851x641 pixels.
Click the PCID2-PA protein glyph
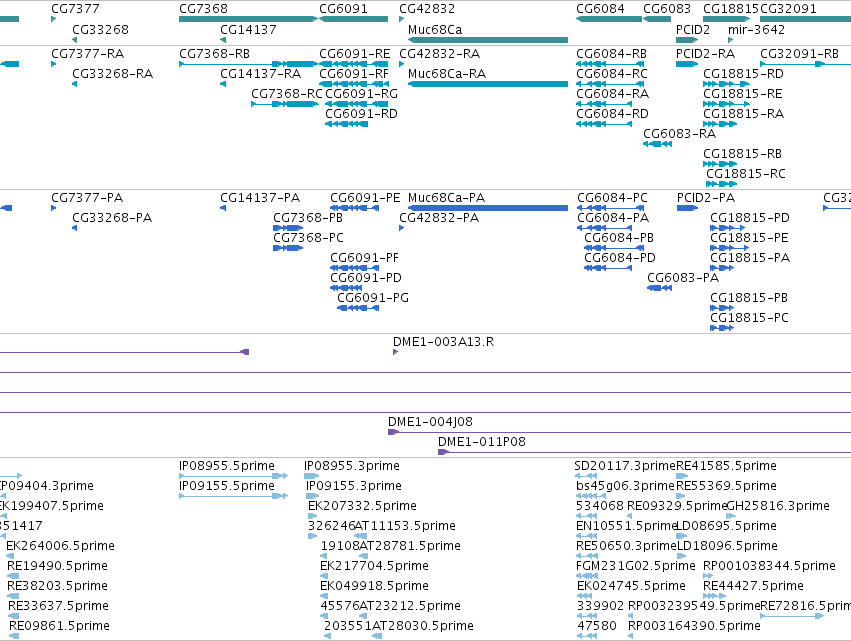(x=688, y=208)
